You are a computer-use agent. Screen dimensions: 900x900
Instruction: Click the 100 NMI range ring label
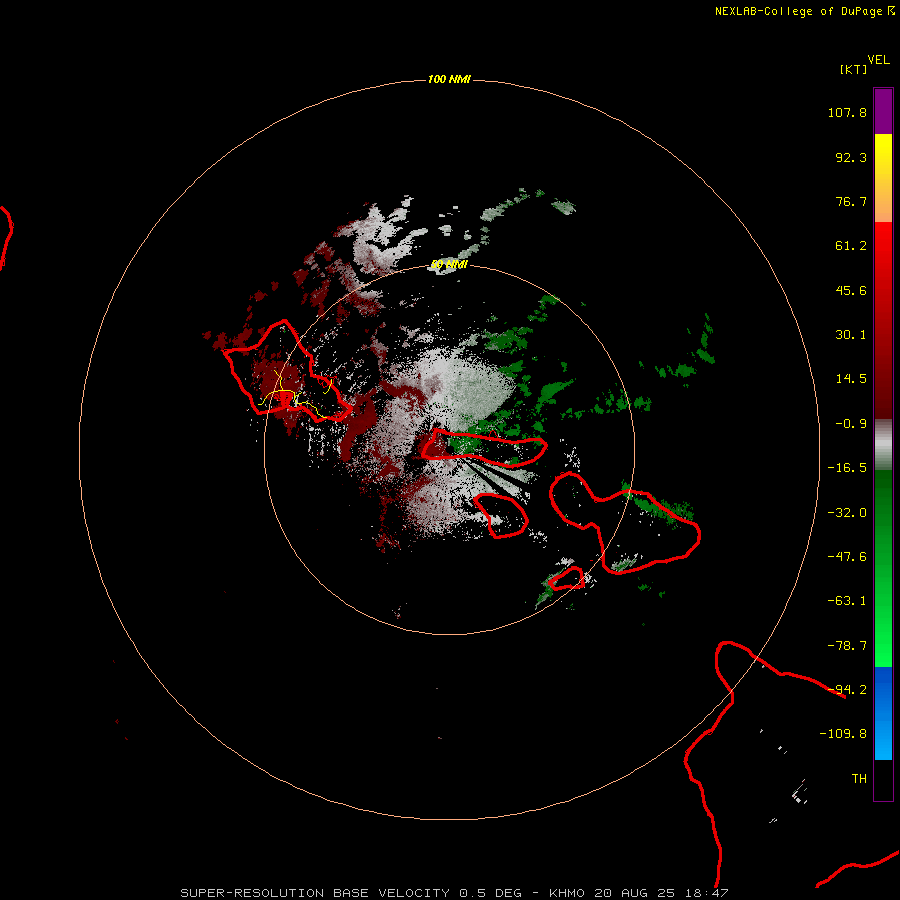click(449, 79)
